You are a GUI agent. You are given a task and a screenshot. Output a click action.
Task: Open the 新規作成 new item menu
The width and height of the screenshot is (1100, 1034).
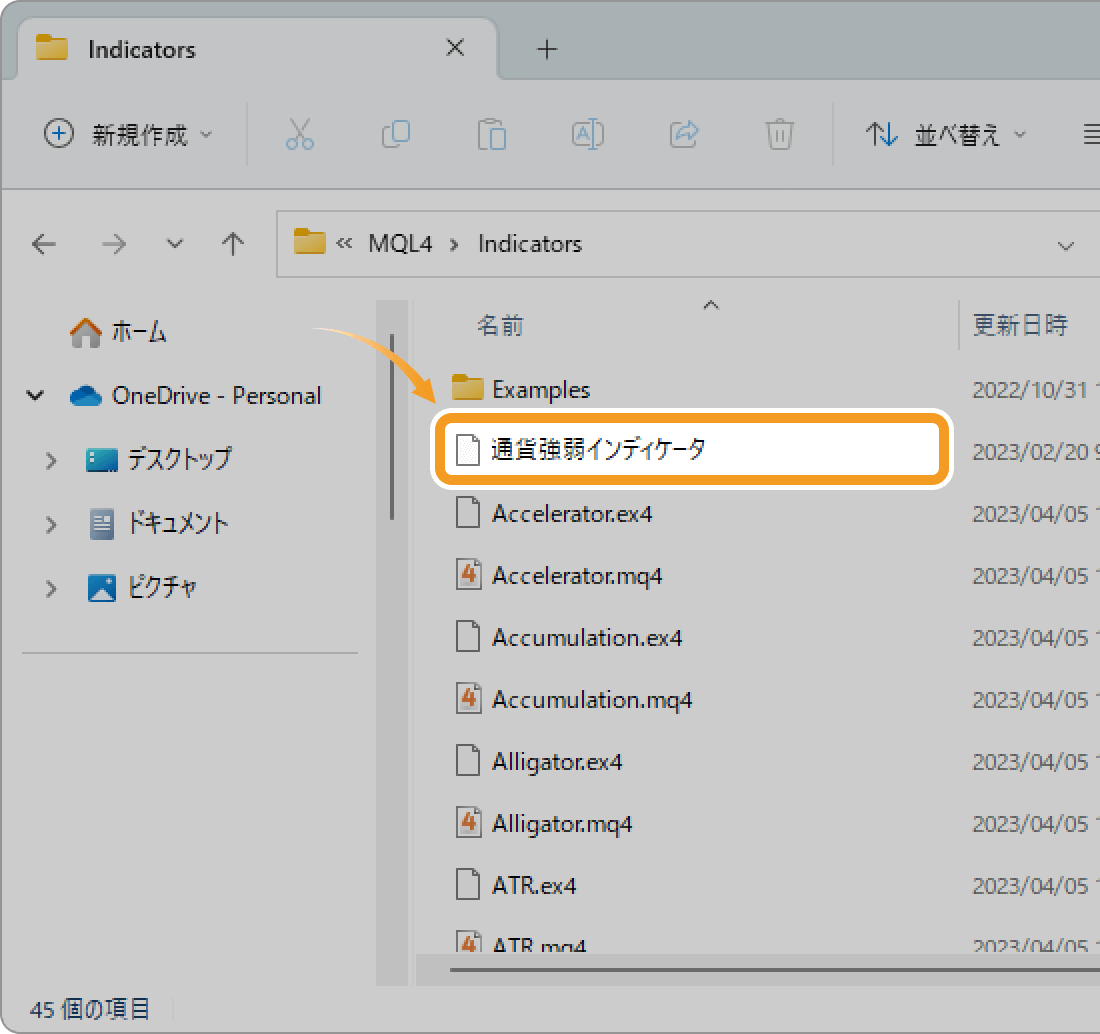[128, 134]
